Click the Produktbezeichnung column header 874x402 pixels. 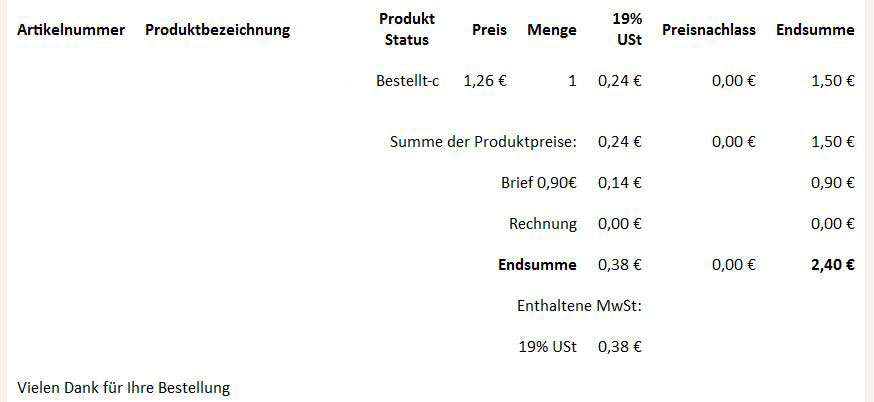click(217, 30)
